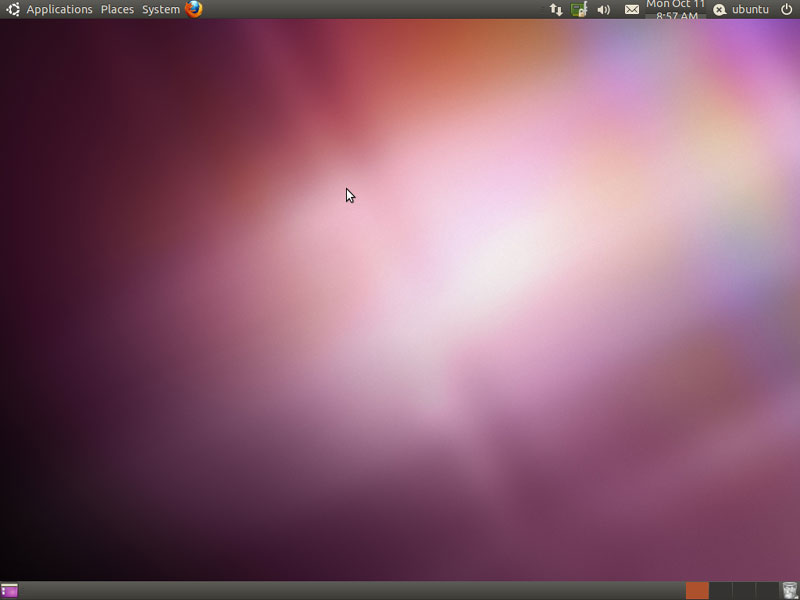Open the sound volume indicator

604,9
